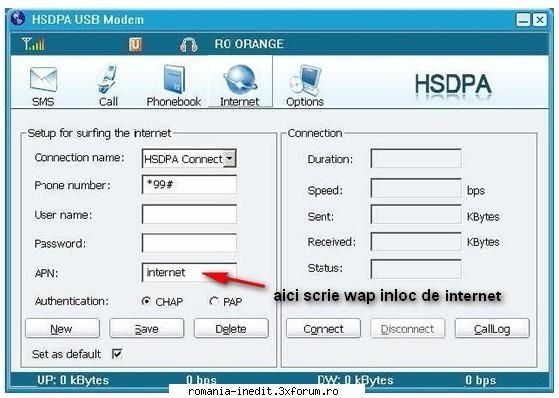Select the Internet globe icon

(x=240, y=79)
